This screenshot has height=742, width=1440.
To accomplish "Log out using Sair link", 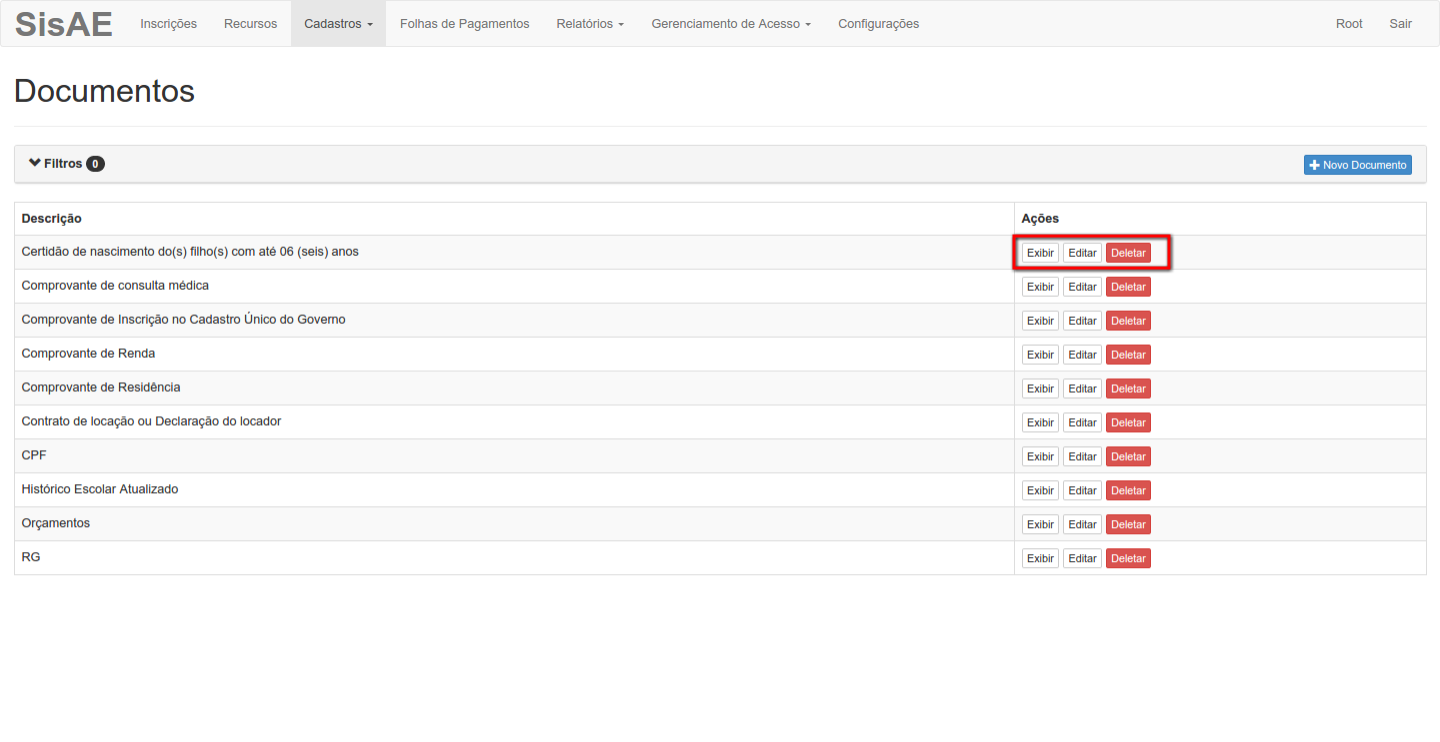I will (1400, 24).
